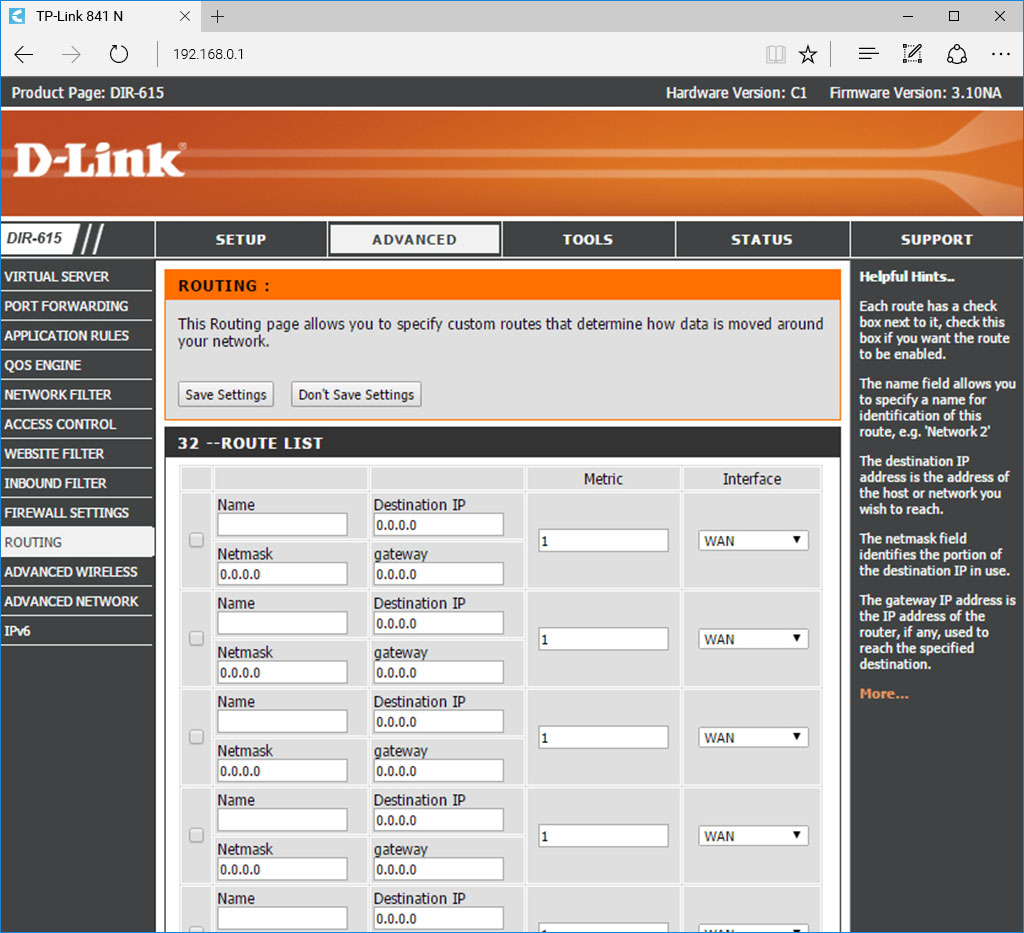This screenshot has width=1024, height=933.
Task: Expand first route's WAN interface dropdown
Action: (752, 541)
